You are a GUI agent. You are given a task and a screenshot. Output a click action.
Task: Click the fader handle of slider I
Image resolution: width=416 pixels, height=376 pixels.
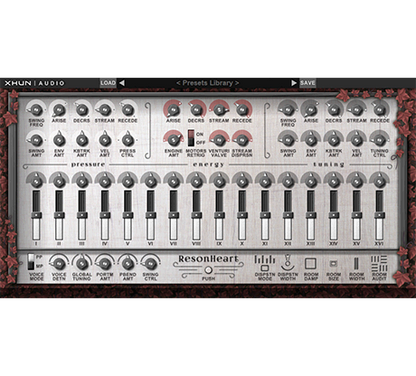pos(36,215)
